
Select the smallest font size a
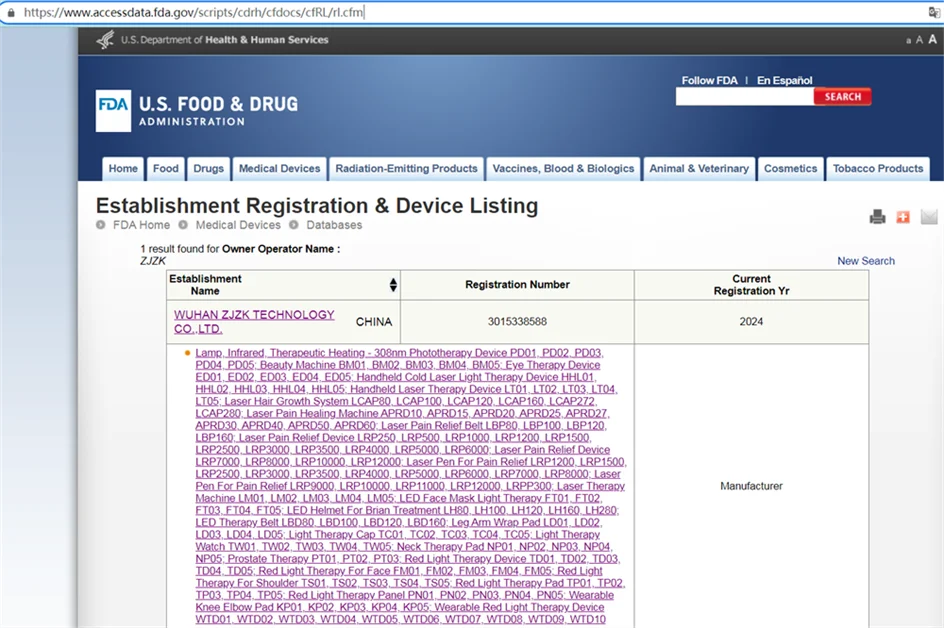[908, 41]
